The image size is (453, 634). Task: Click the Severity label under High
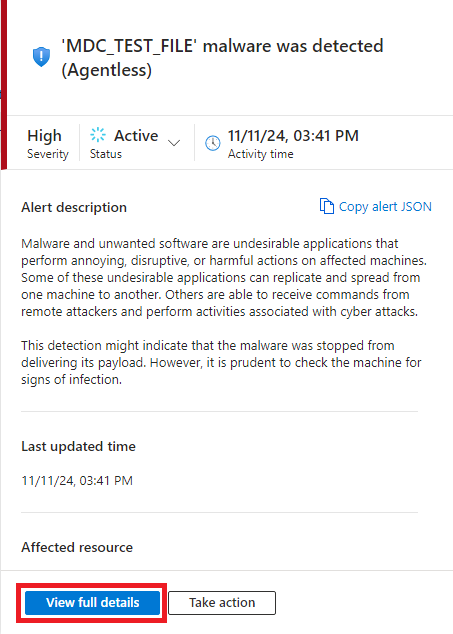48,154
